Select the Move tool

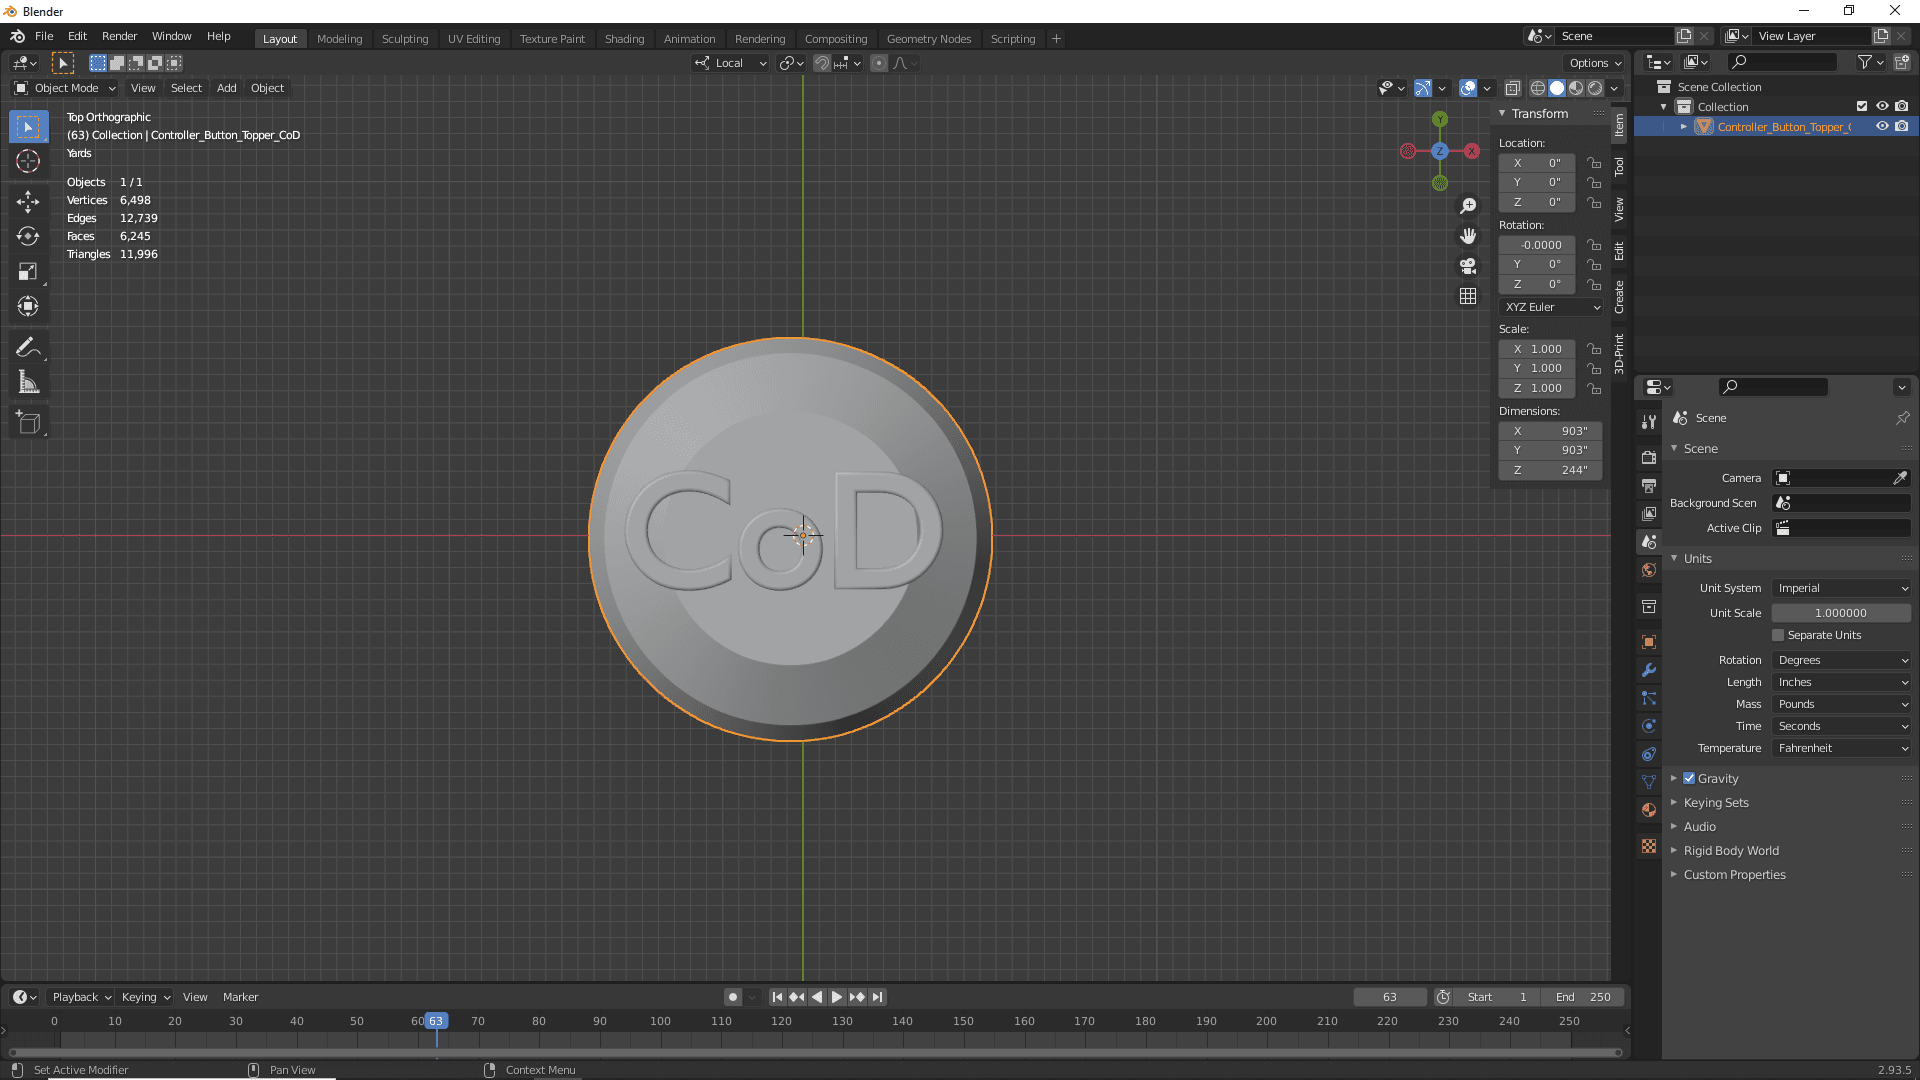pos(28,202)
